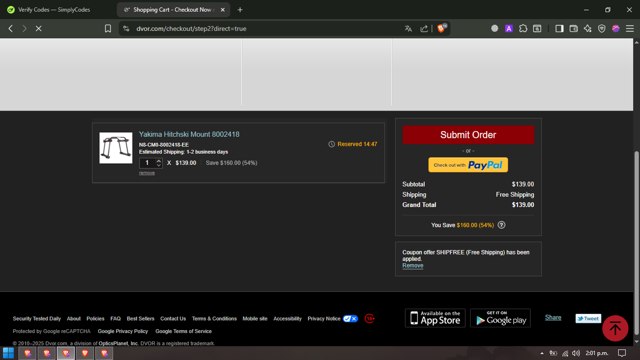
Task: Open Security Tested Daily footer link
Action: [37, 319]
